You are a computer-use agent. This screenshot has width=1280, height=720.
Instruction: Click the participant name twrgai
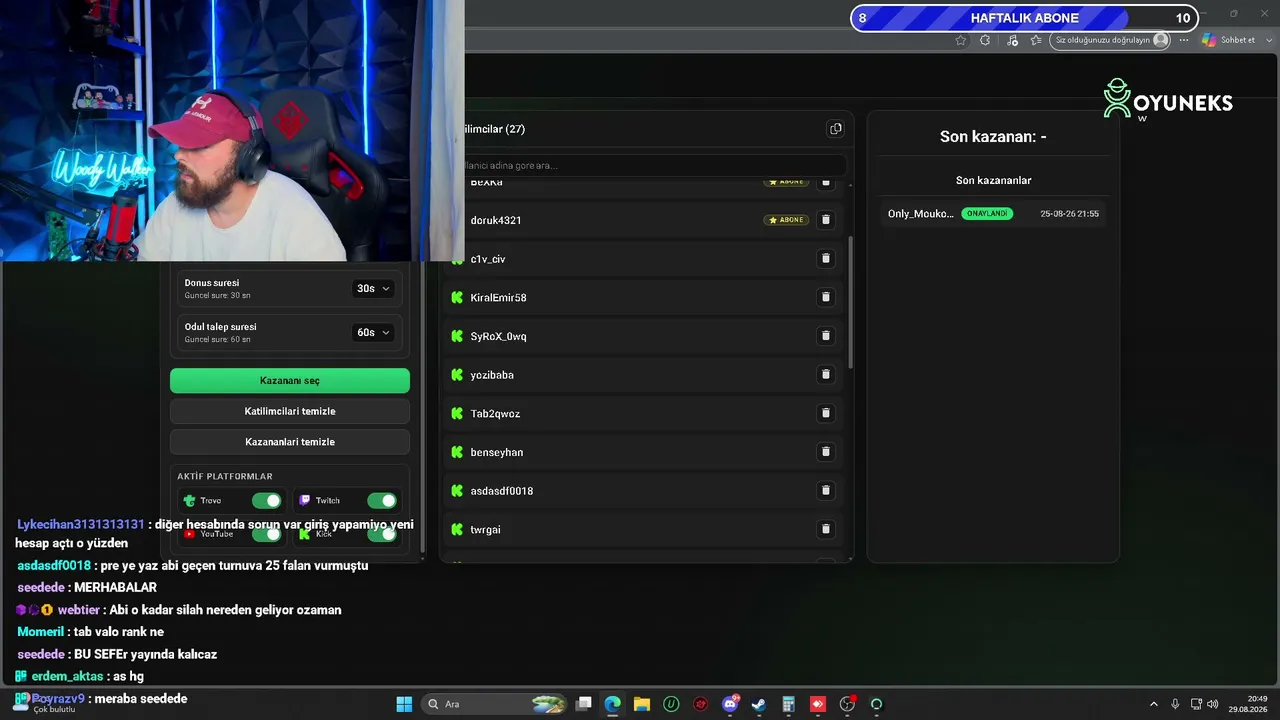tap(485, 530)
